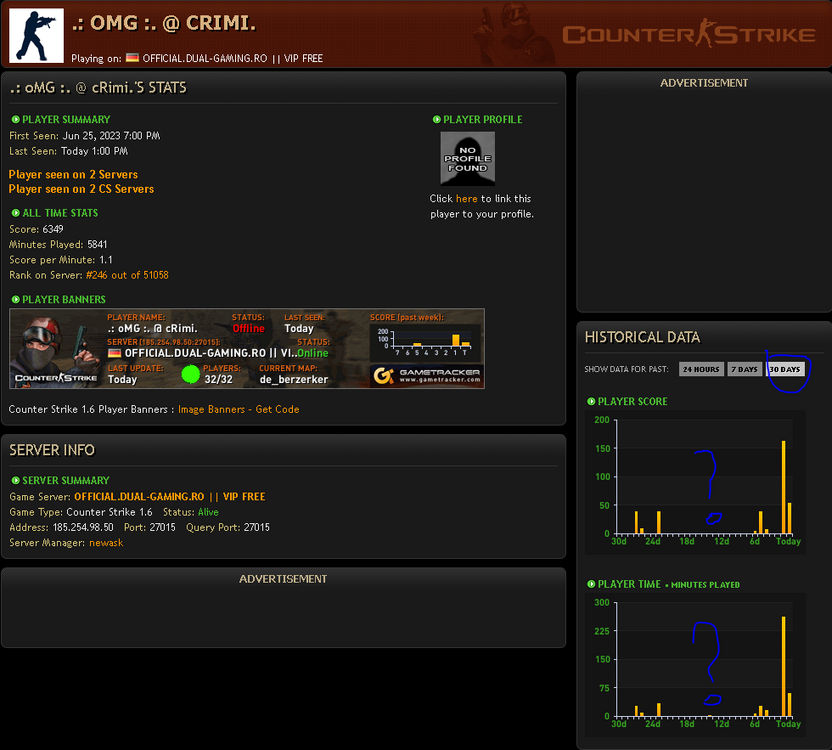Screen dimensions: 832x750
Task: Open rank #246 out of 51058 link
Action: tap(127, 275)
